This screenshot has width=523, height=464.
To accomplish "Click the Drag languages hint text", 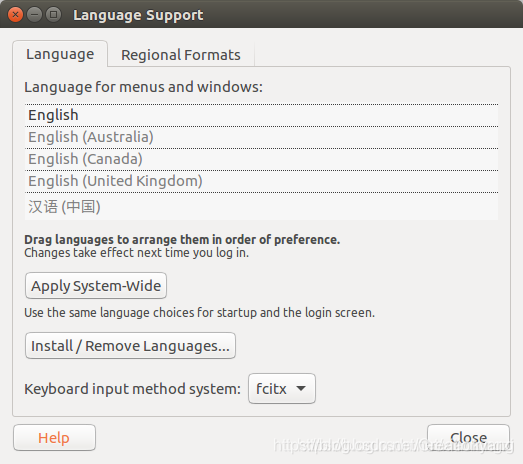I will click(x=182, y=240).
